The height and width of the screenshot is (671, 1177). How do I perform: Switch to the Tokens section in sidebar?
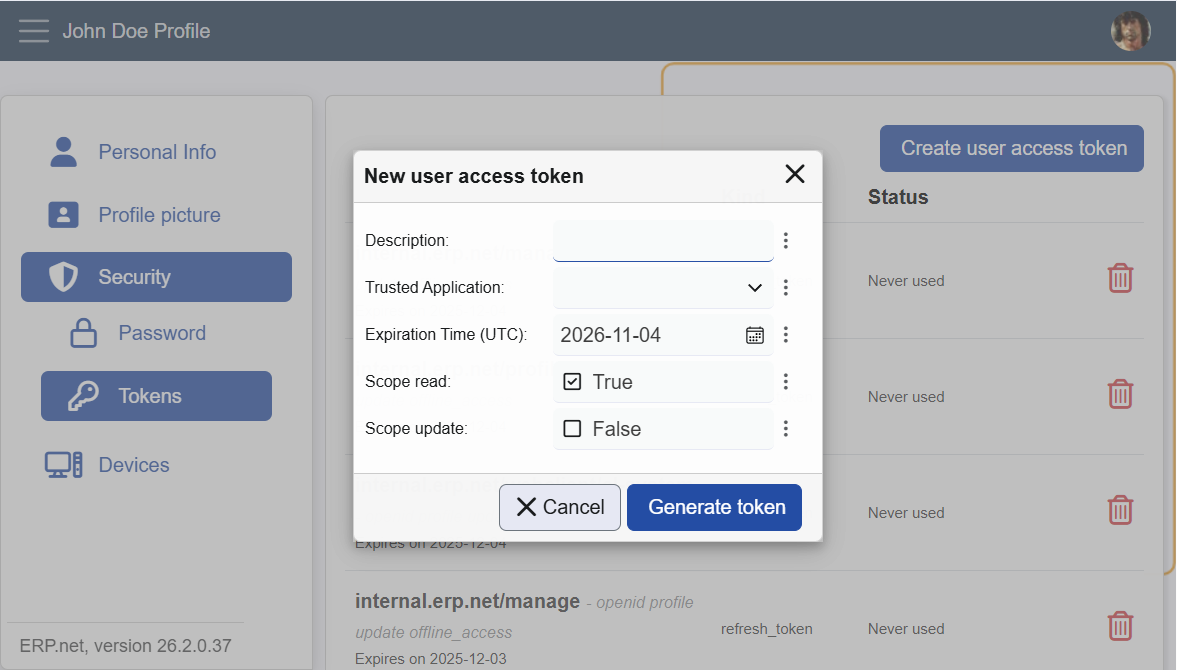tap(155, 395)
